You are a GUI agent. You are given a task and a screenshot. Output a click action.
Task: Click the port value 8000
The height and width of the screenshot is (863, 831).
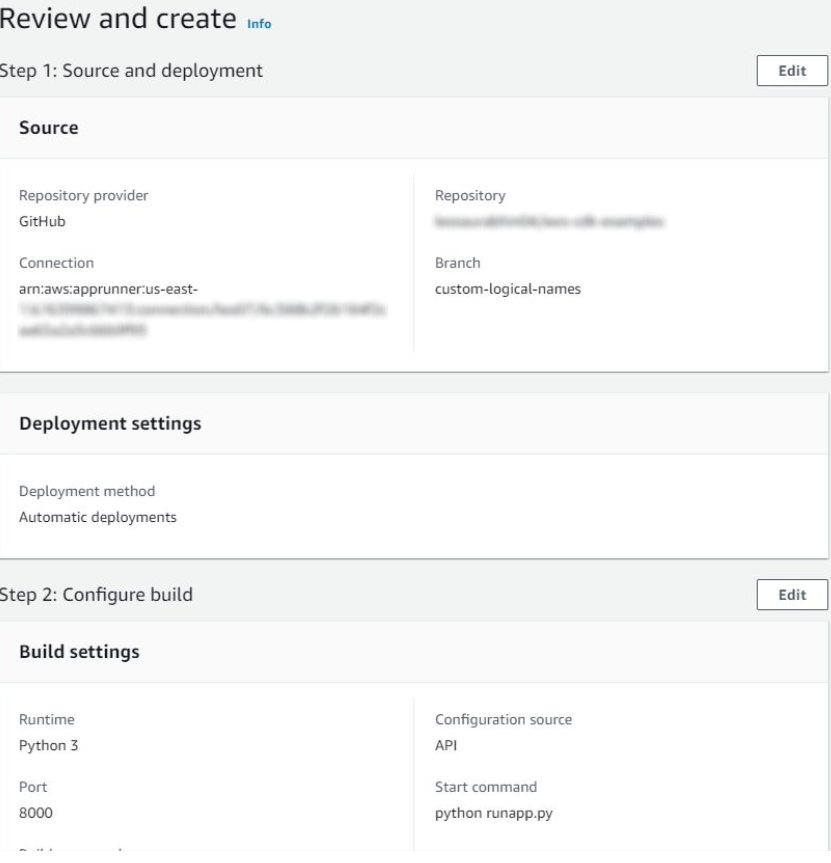(x=37, y=812)
